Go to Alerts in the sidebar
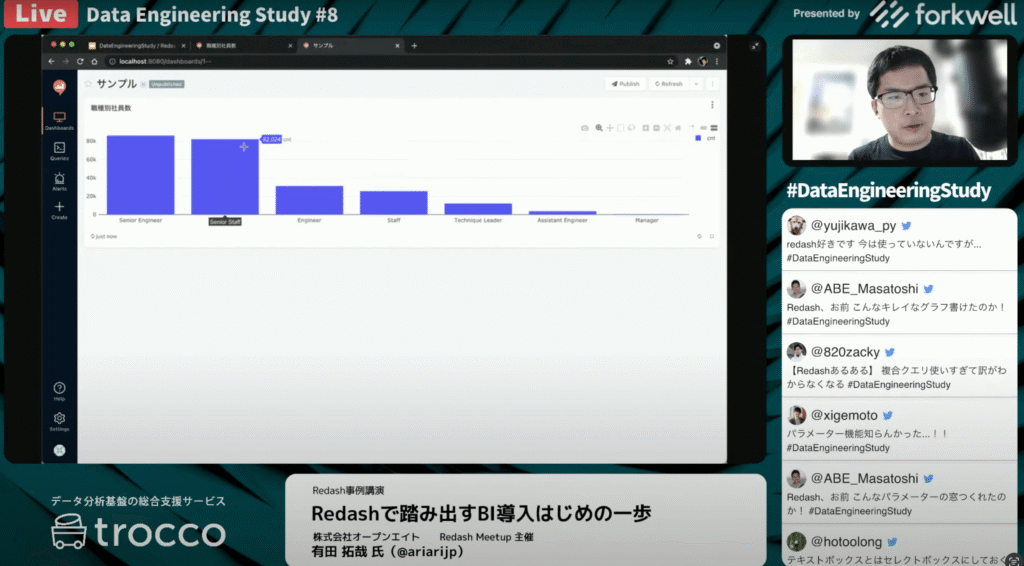The image size is (1024, 566). pyautogui.click(x=59, y=180)
